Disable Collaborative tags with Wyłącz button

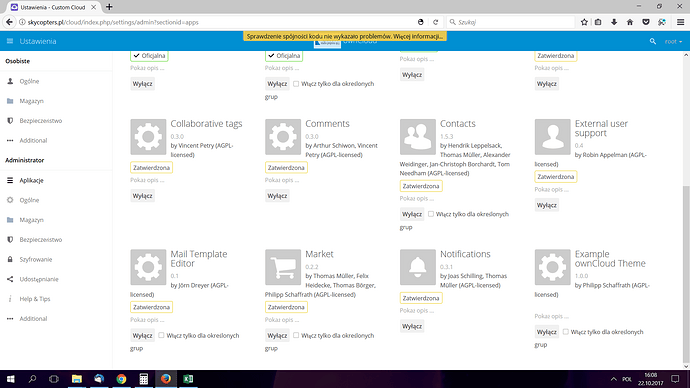143,196
